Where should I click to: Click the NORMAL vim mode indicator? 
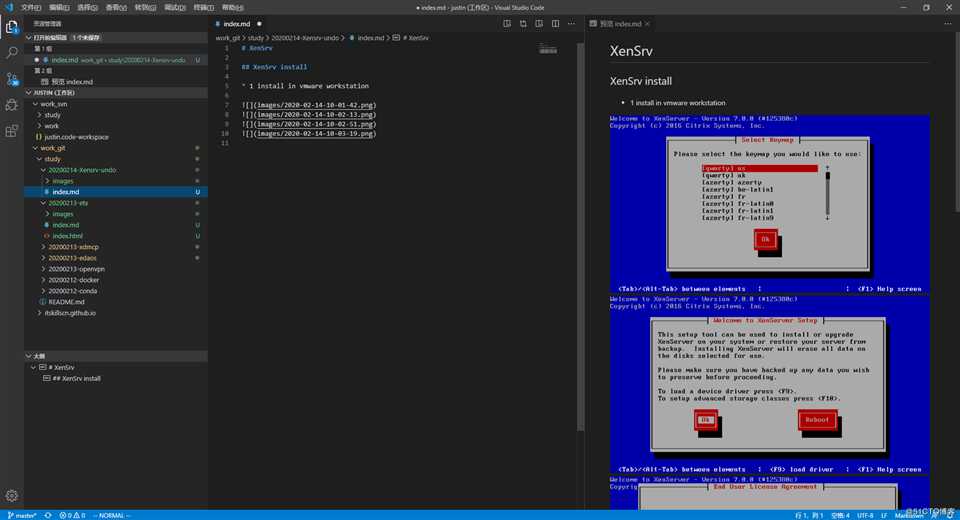[111, 515]
